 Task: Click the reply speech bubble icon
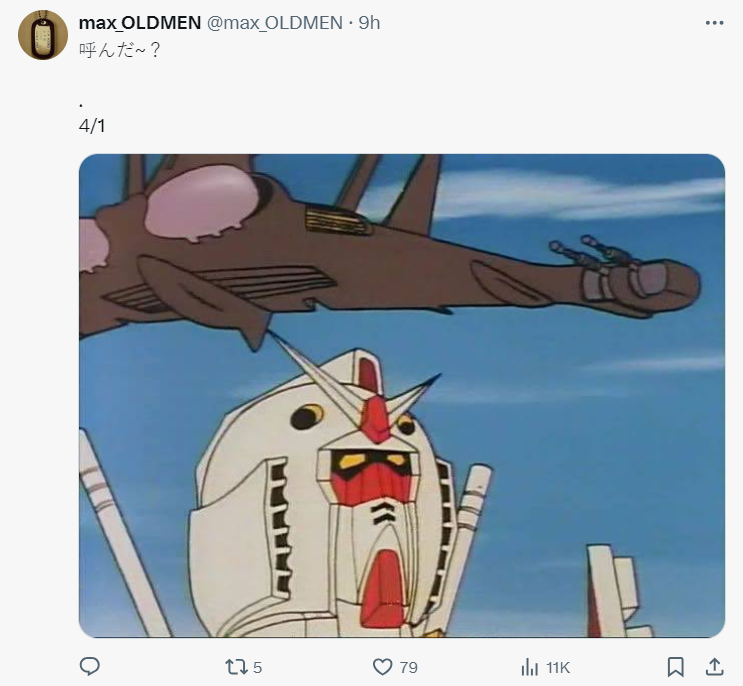point(90,666)
